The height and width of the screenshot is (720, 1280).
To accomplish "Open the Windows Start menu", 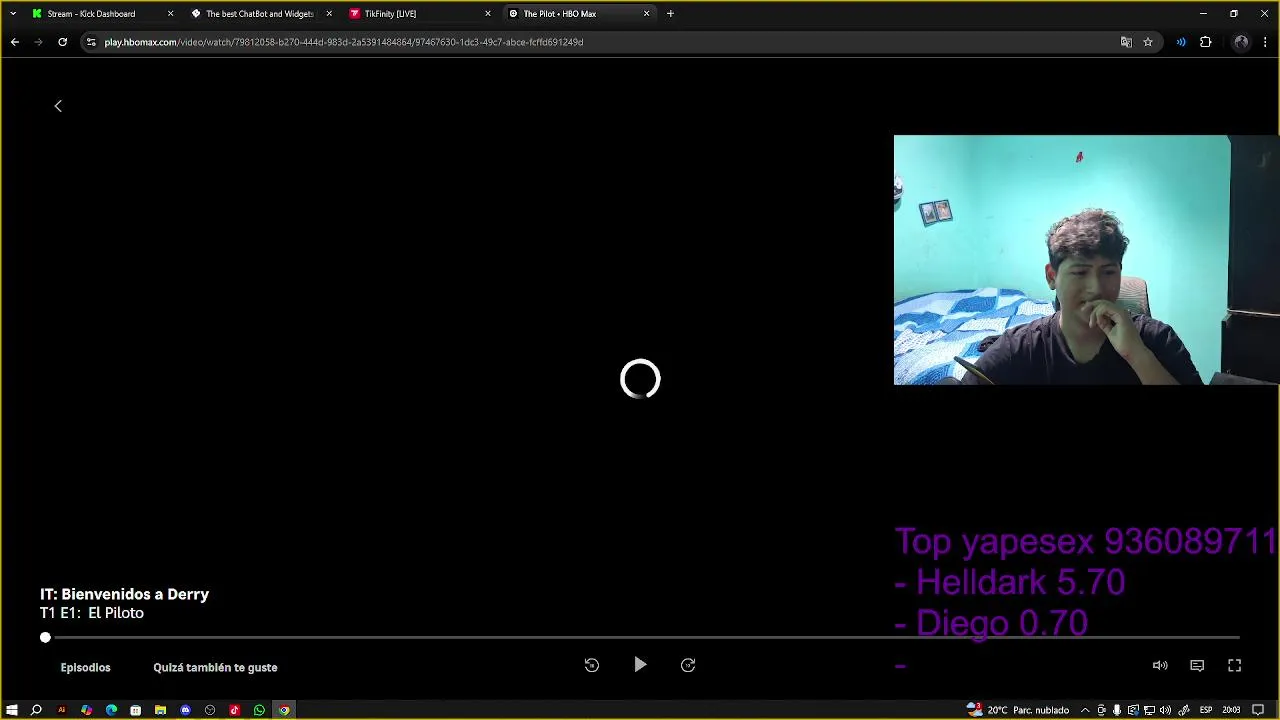I will [12, 710].
